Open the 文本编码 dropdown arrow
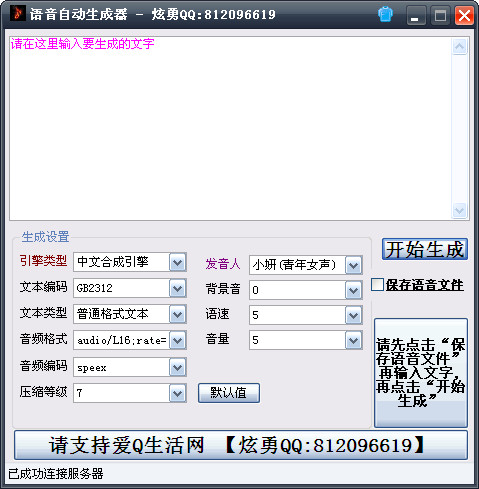The width and height of the screenshot is (479, 489). click(177, 288)
